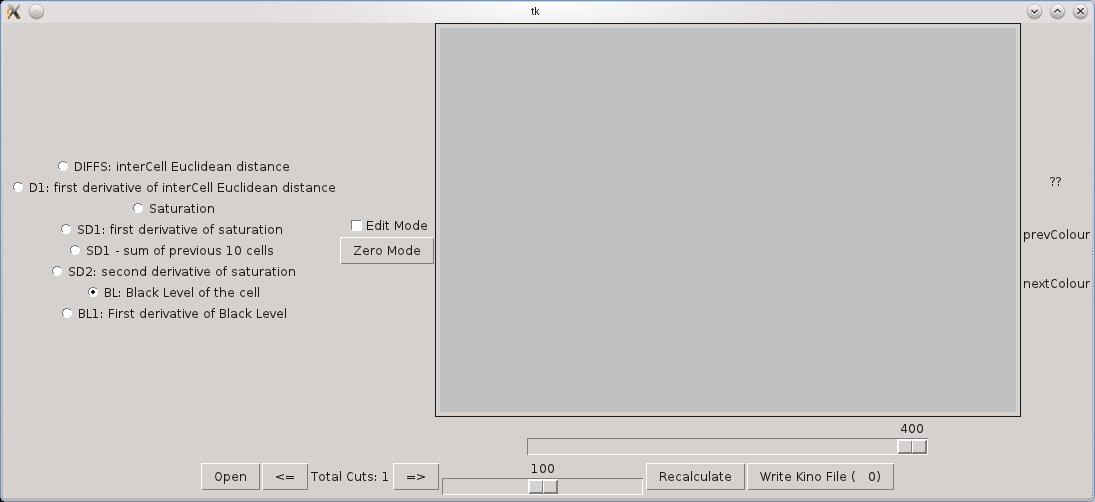The image size is (1095, 502).
Task: Enable the Edit Mode checkbox
Action: [x=357, y=226]
